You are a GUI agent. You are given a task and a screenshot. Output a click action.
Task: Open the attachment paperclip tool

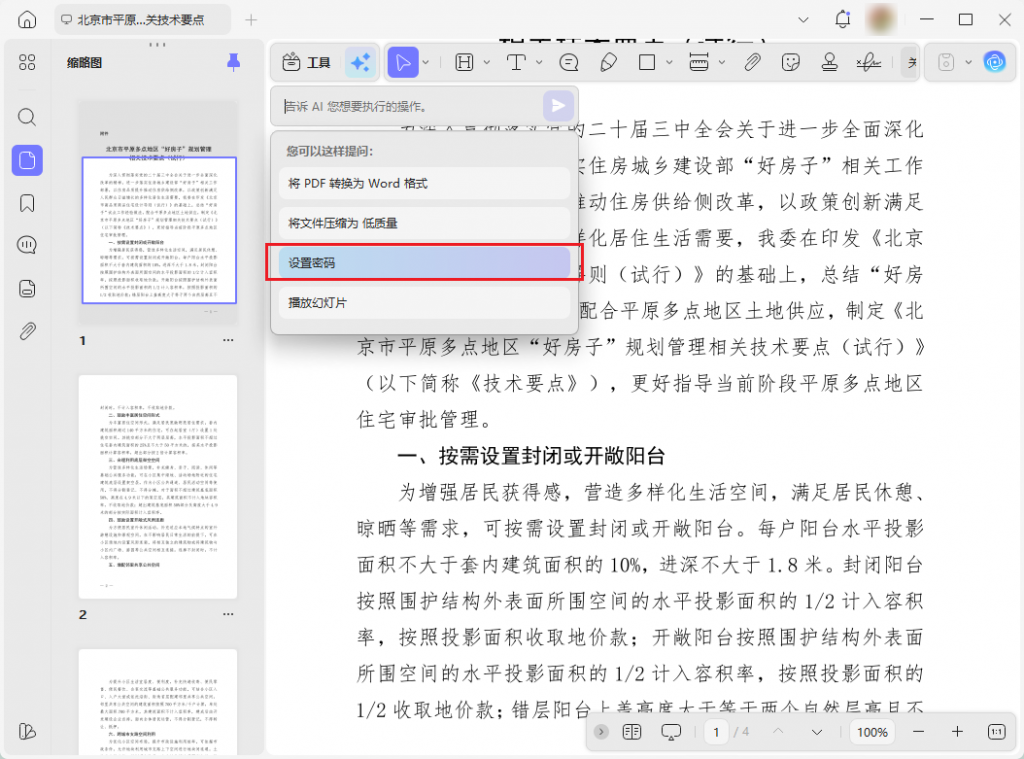pyautogui.click(x=751, y=62)
